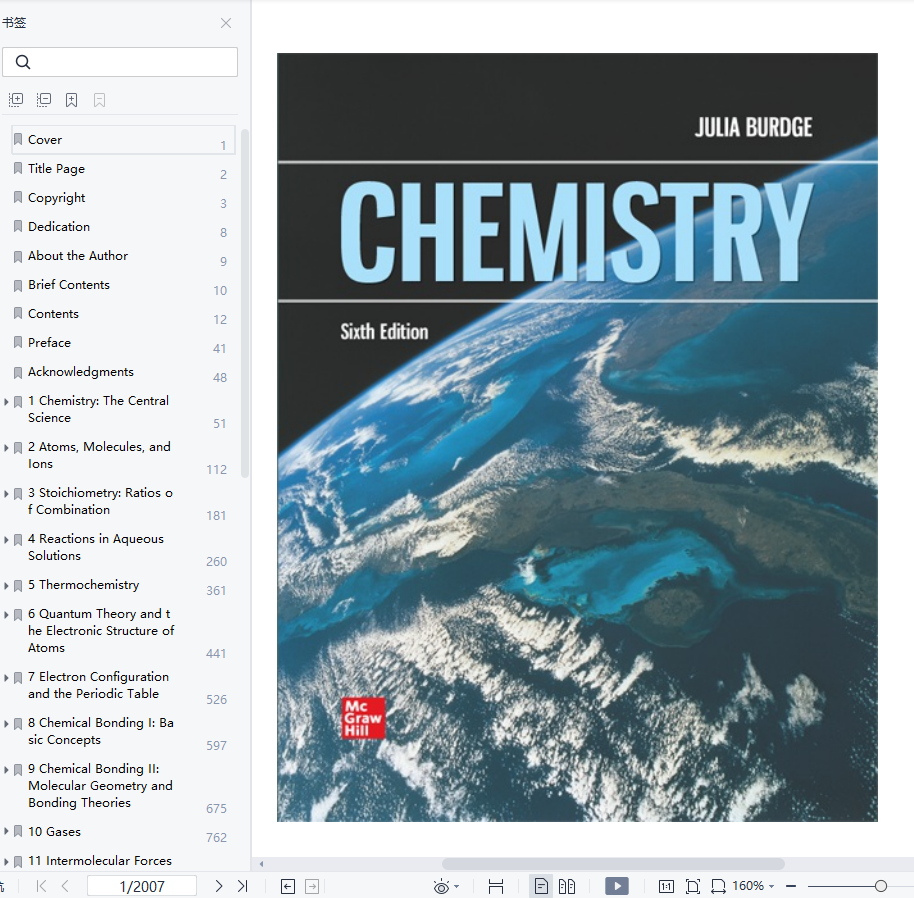Go to the first page

click(x=41, y=886)
